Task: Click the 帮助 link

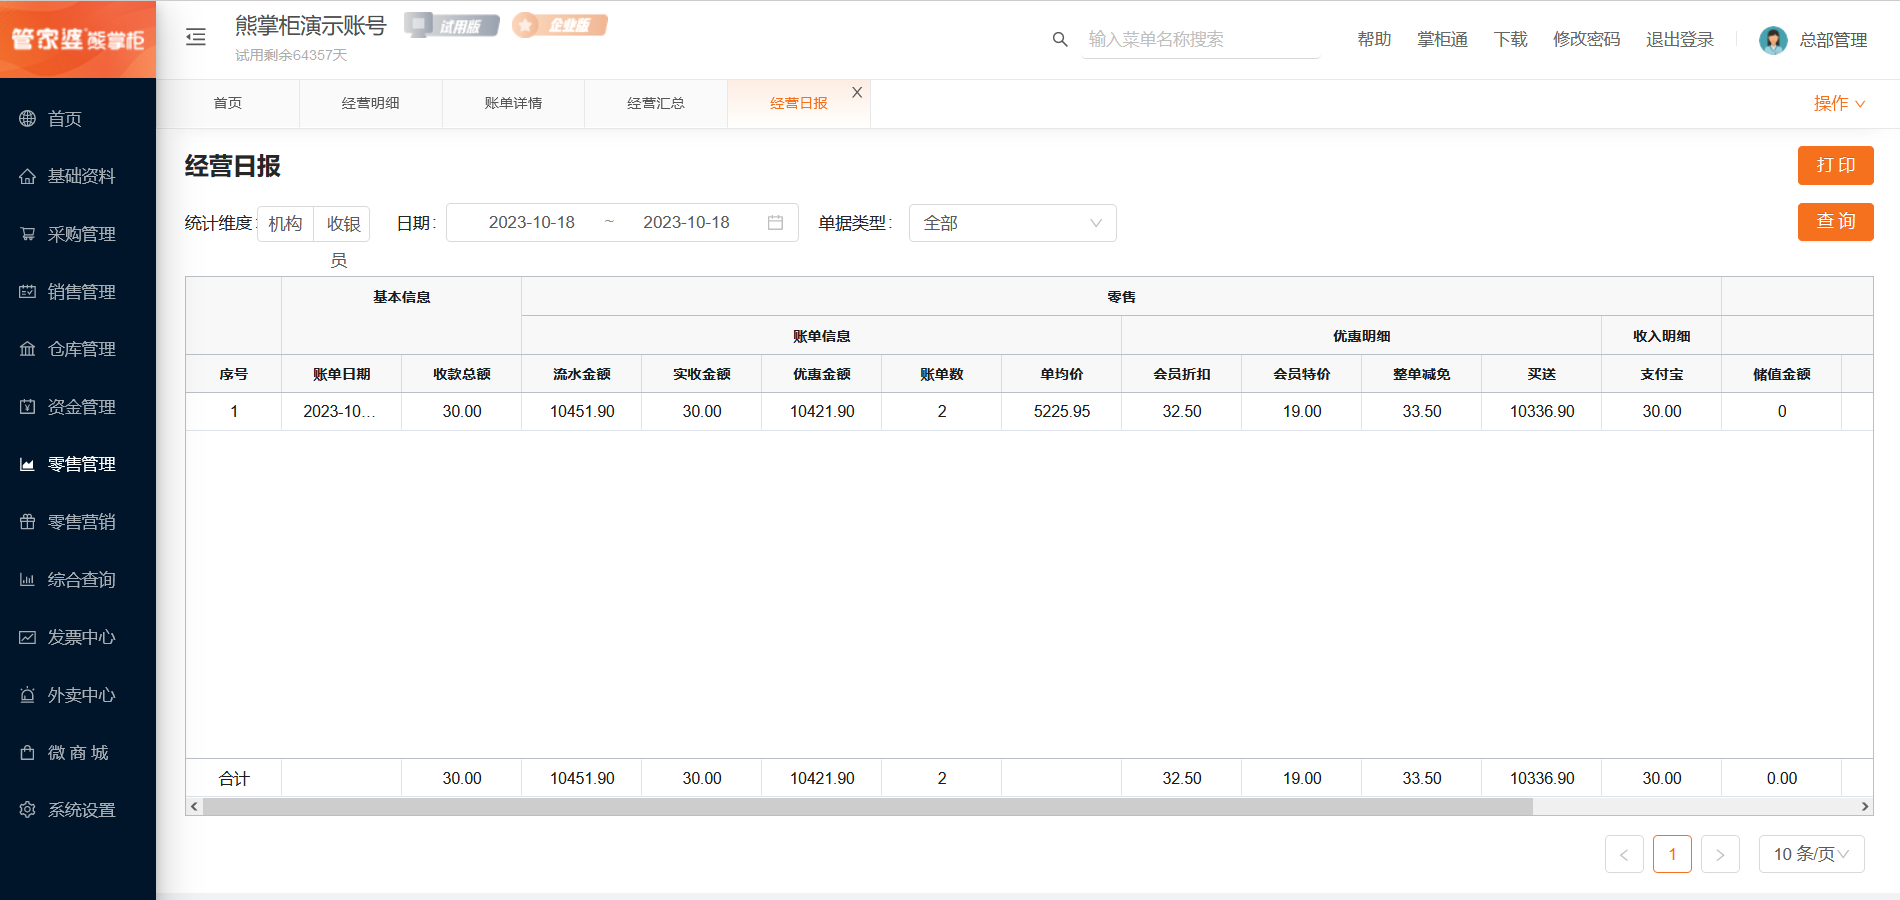Action: click(1374, 39)
